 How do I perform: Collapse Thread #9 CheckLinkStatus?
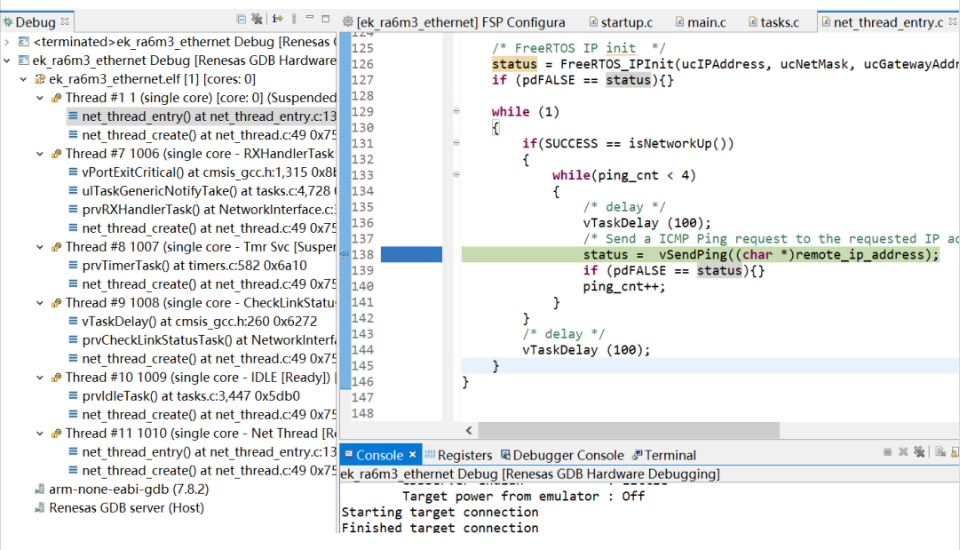click(40, 303)
